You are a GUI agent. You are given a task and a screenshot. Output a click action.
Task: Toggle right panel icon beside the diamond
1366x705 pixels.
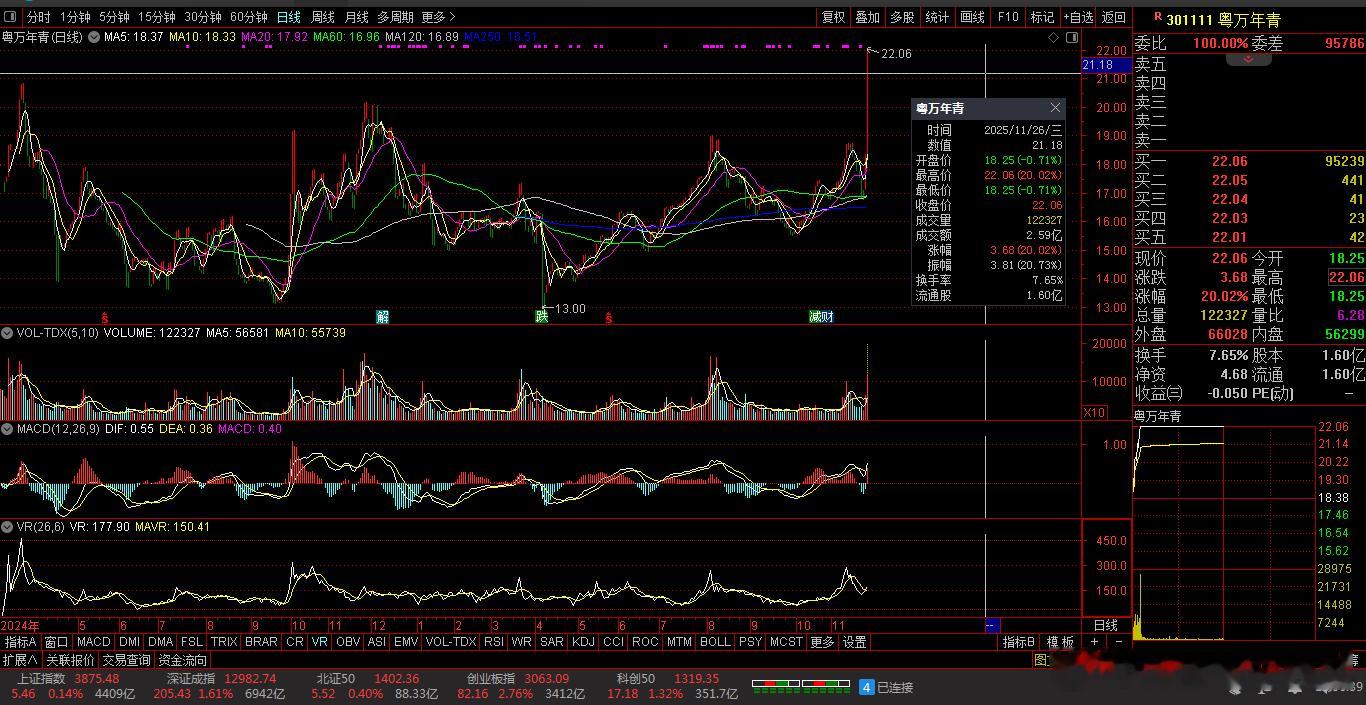1072,38
